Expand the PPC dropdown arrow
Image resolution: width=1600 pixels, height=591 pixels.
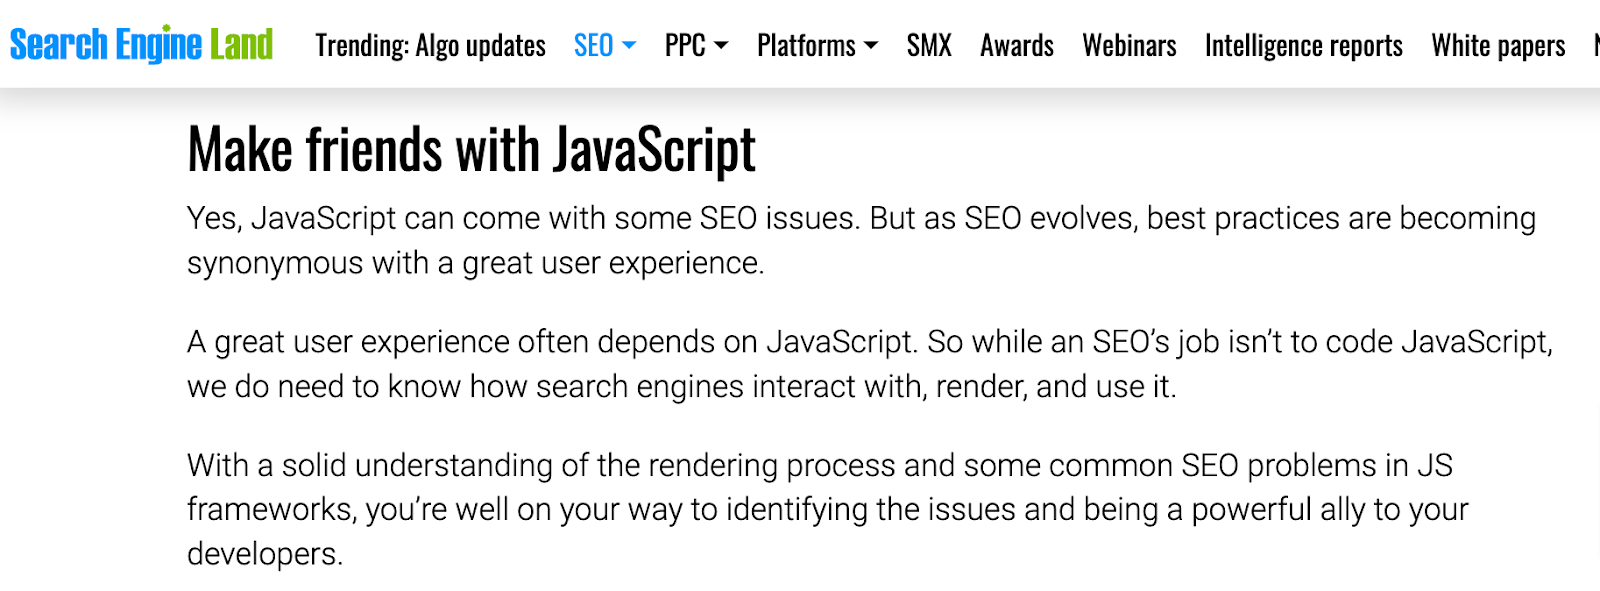721,46
